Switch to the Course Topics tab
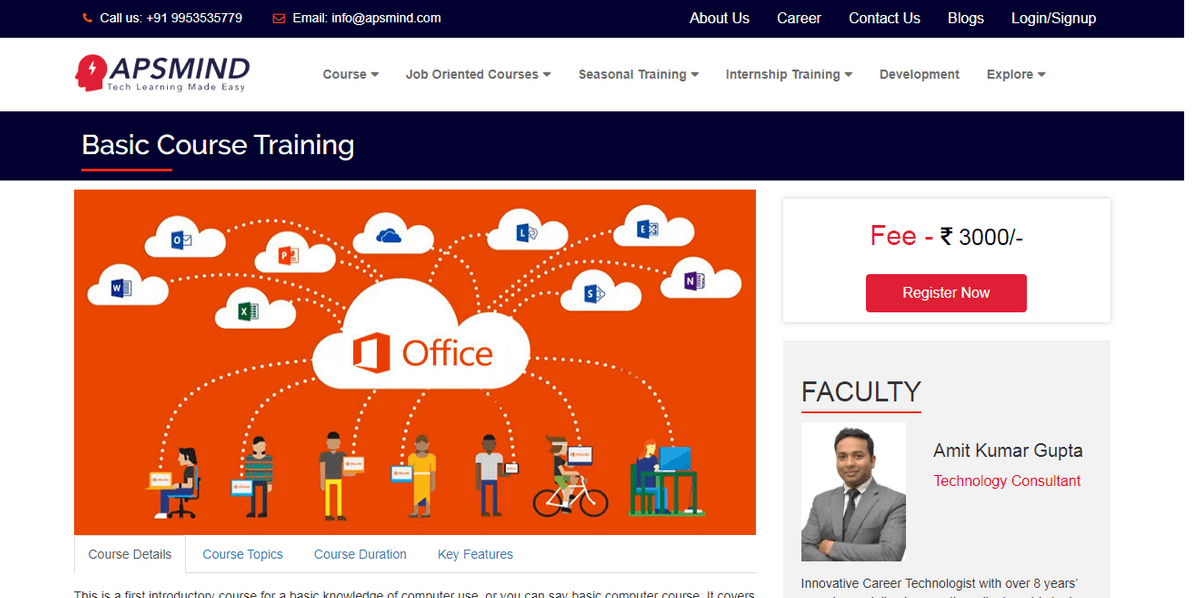Viewport: 1200px width, 598px height. tap(242, 554)
